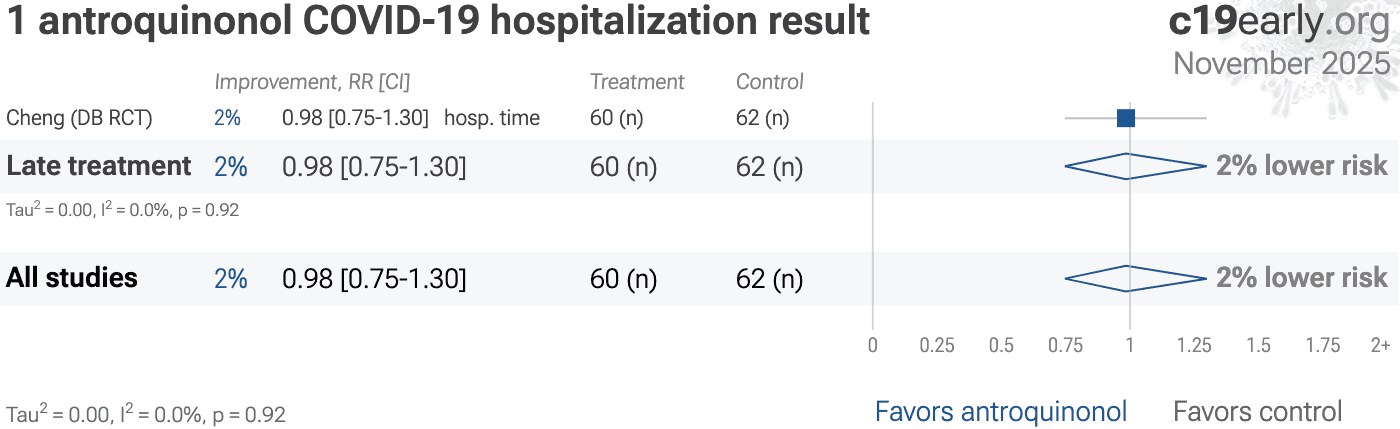The image size is (1400, 429).
Task: Select the Treatment column header
Action: pos(637,82)
